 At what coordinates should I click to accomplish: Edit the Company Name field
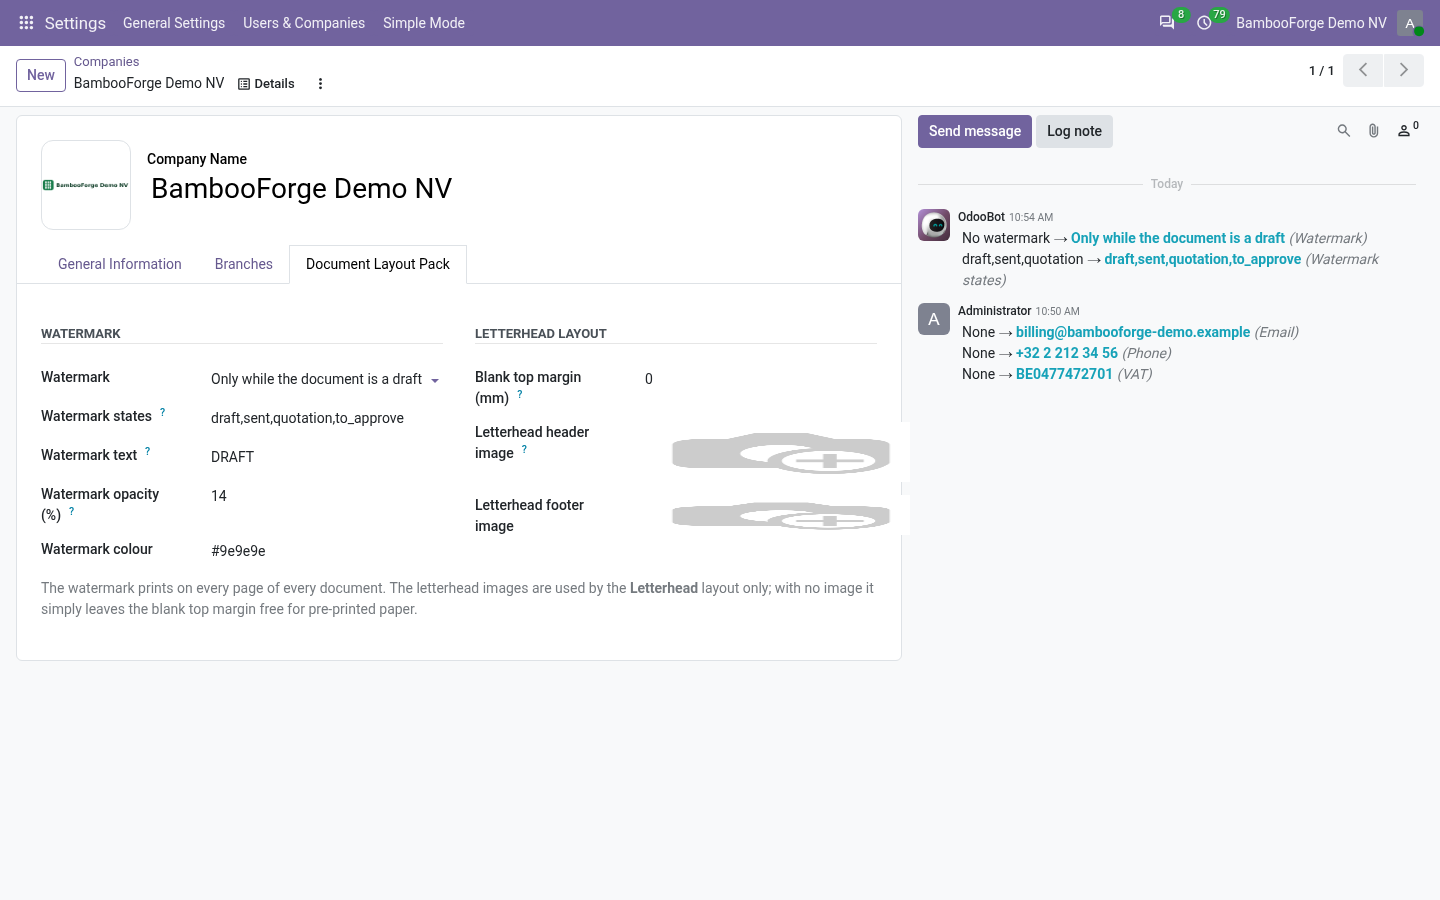click(512, 189)
